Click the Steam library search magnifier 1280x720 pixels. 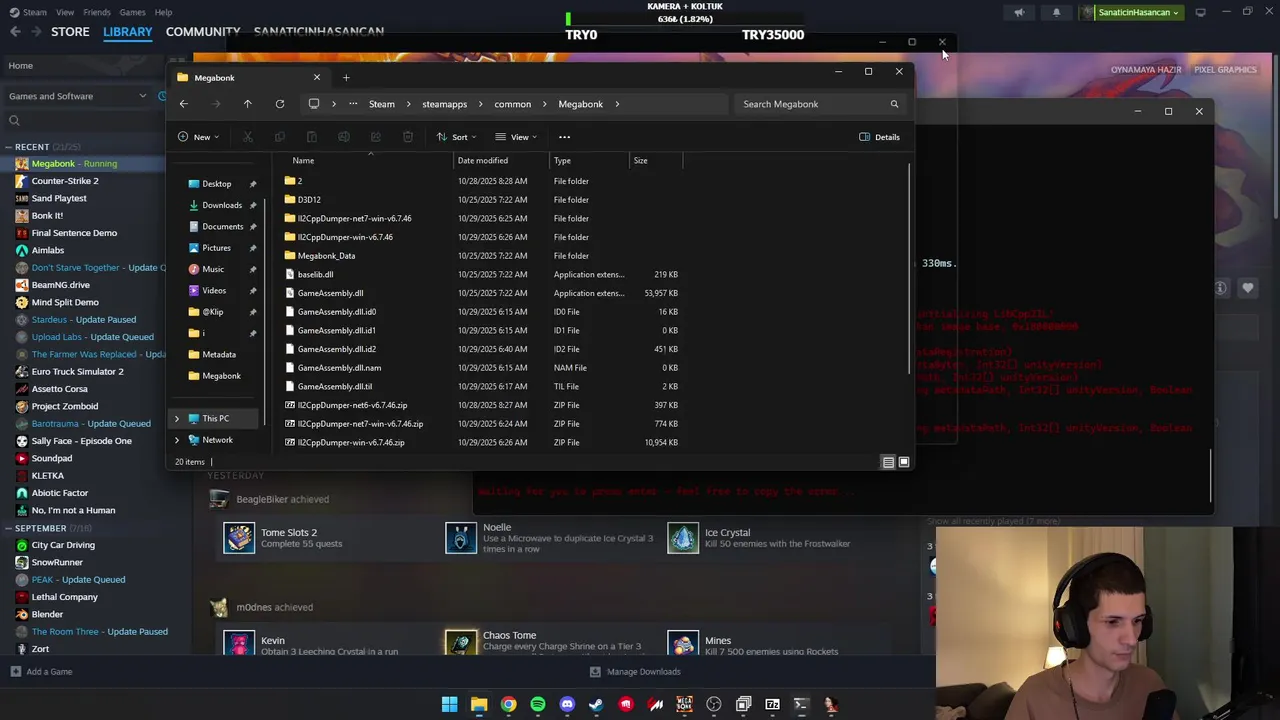(x=14, y=121)
